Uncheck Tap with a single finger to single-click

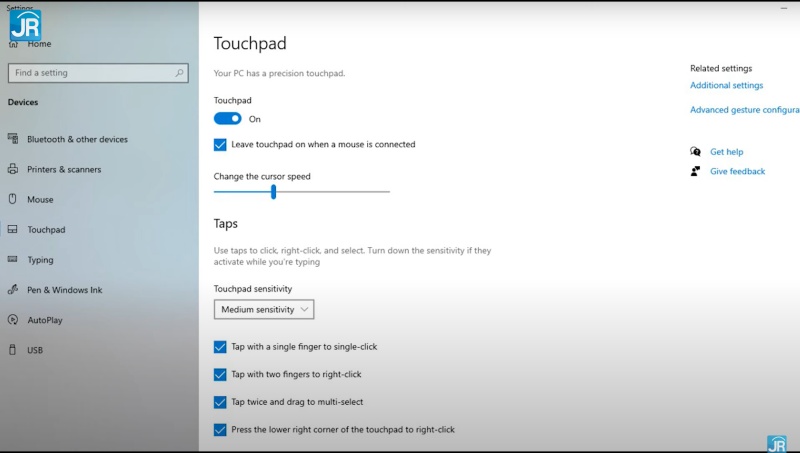(x=220, y=347)
